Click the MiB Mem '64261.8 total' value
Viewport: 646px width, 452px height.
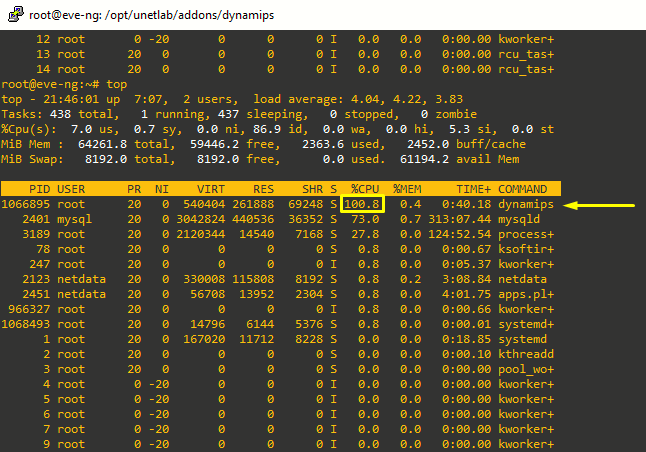(x=126, y=144)
